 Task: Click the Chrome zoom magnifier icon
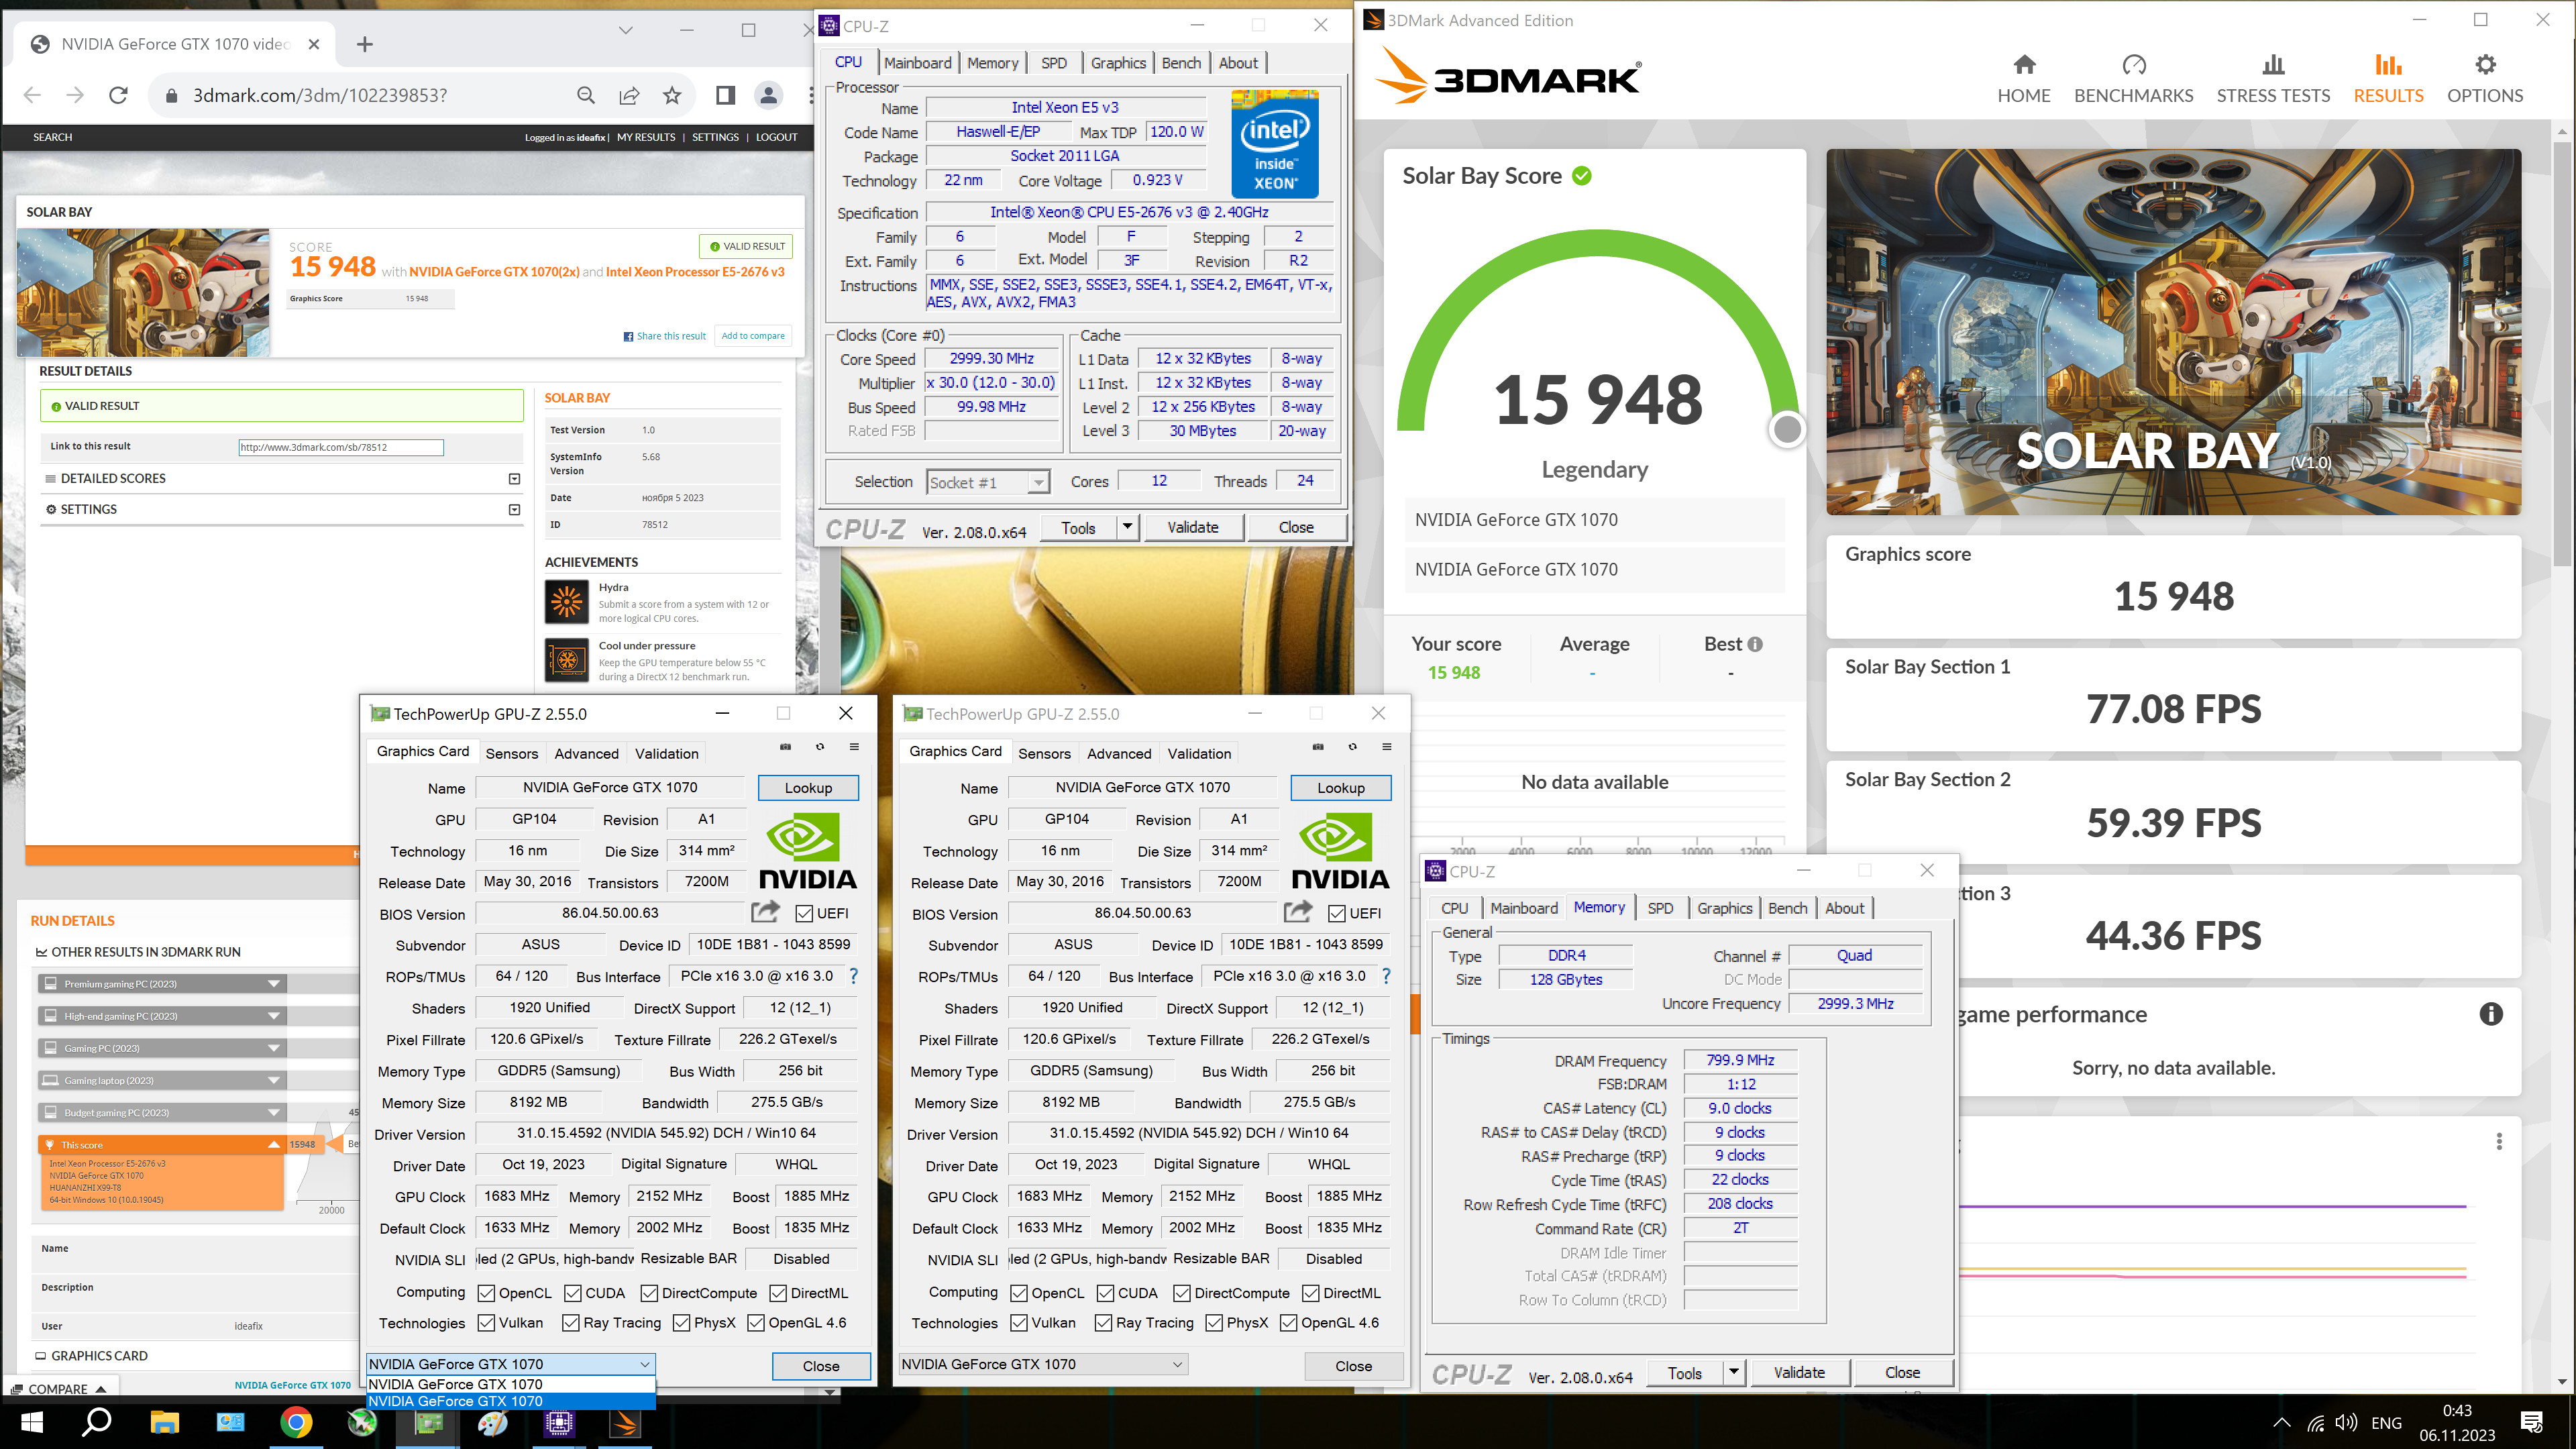(x=586, y=95)
